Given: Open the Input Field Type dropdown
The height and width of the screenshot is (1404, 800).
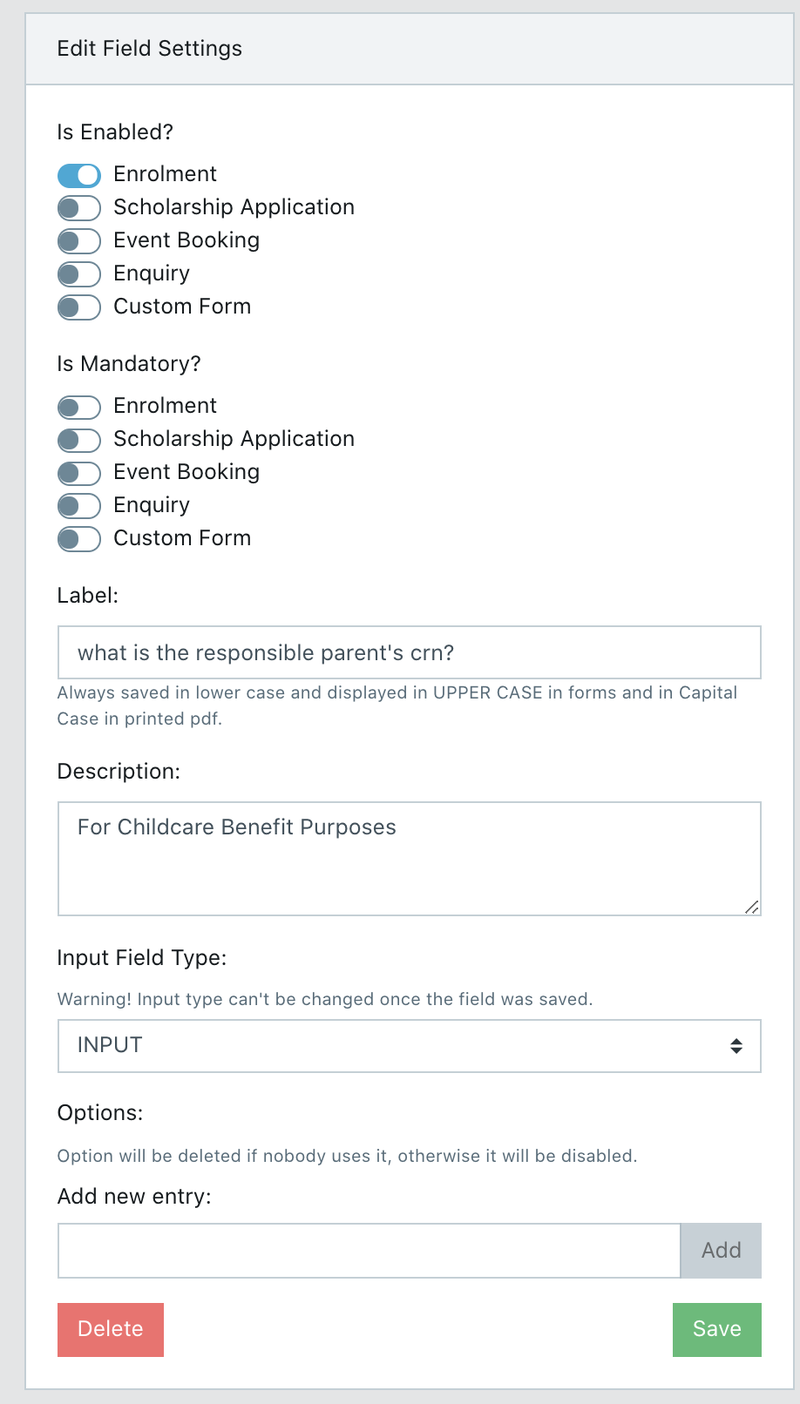Looking at the screenshot, I should coord(409,1046).
